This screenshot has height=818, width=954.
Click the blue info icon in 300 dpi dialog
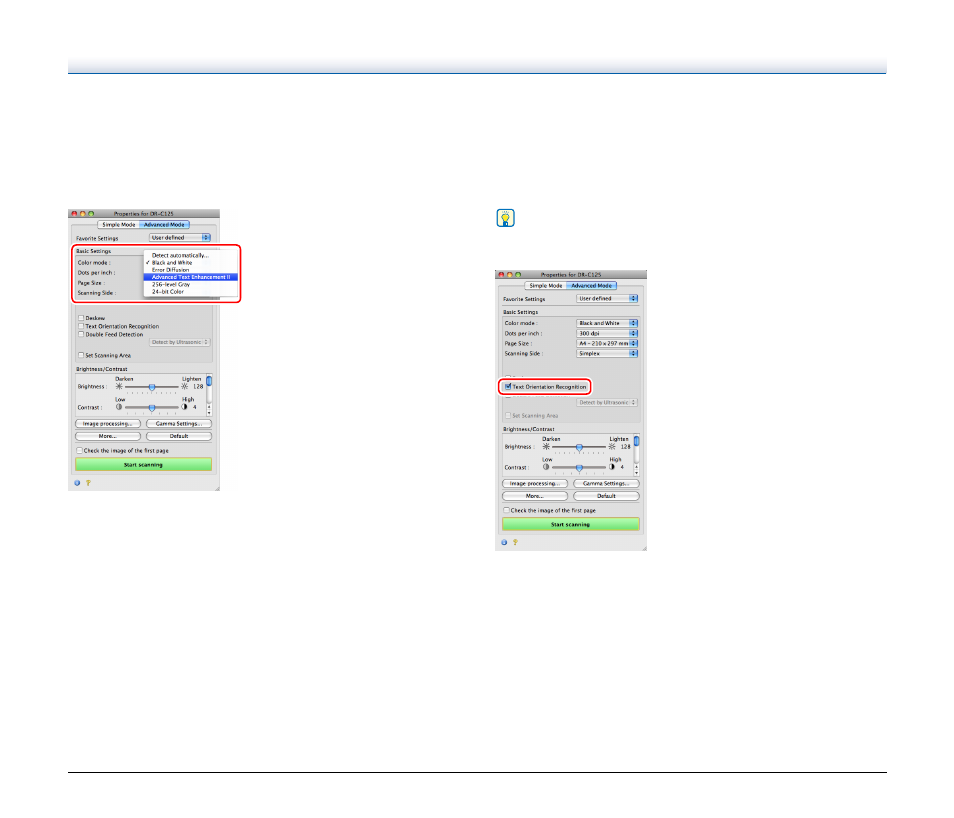(x=504, y=542)
